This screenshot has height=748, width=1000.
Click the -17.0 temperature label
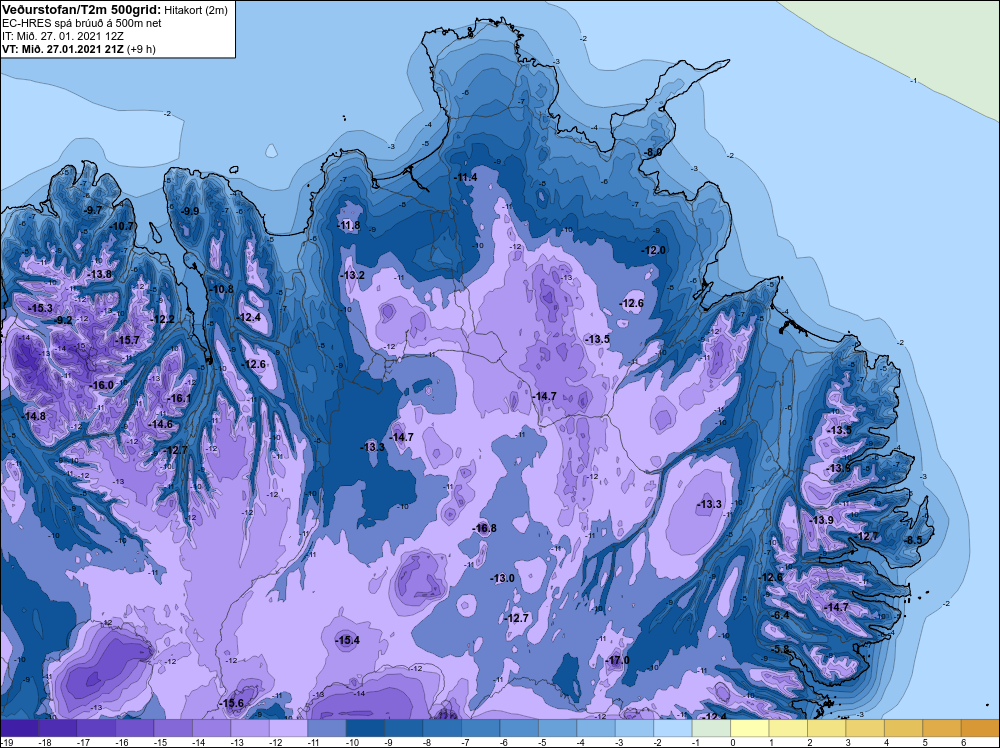[617, 659]
